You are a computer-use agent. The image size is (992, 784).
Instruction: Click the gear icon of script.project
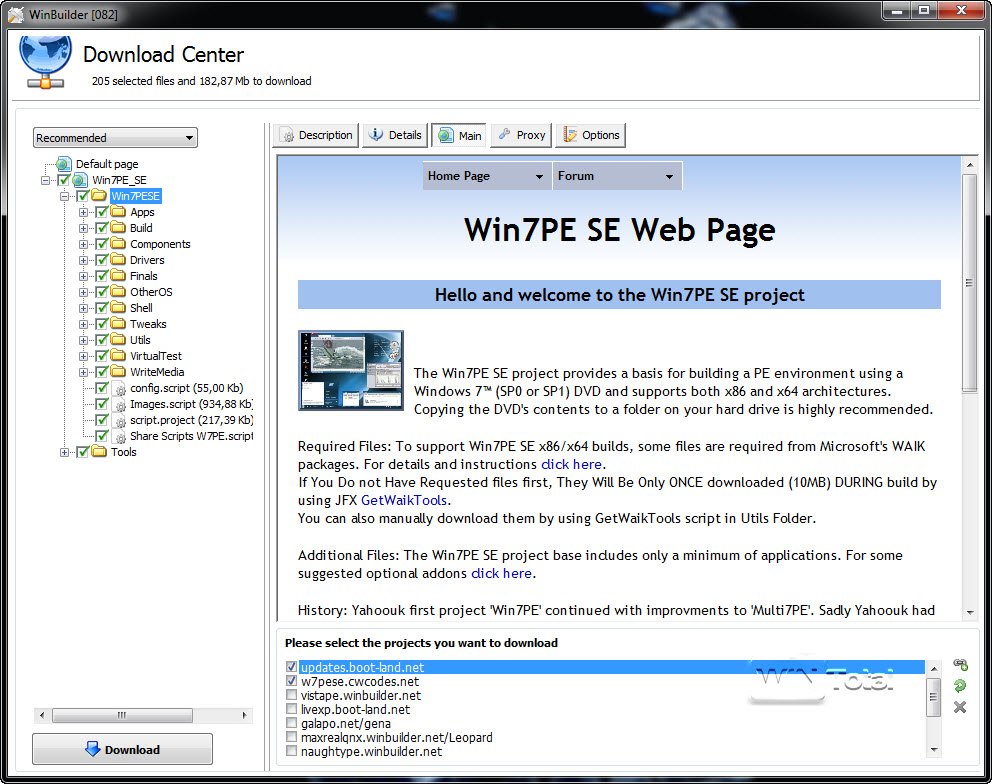click(119, 420)
